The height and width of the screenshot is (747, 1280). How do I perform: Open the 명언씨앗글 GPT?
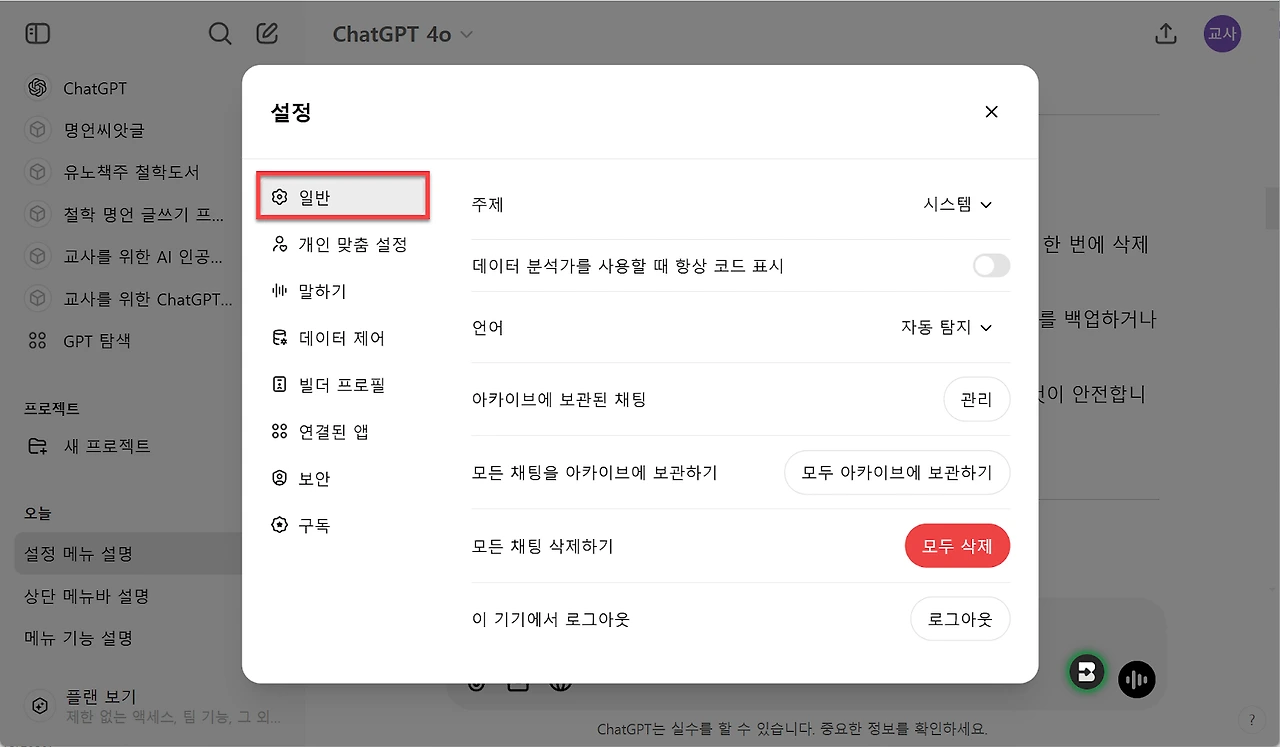(128, 130)
